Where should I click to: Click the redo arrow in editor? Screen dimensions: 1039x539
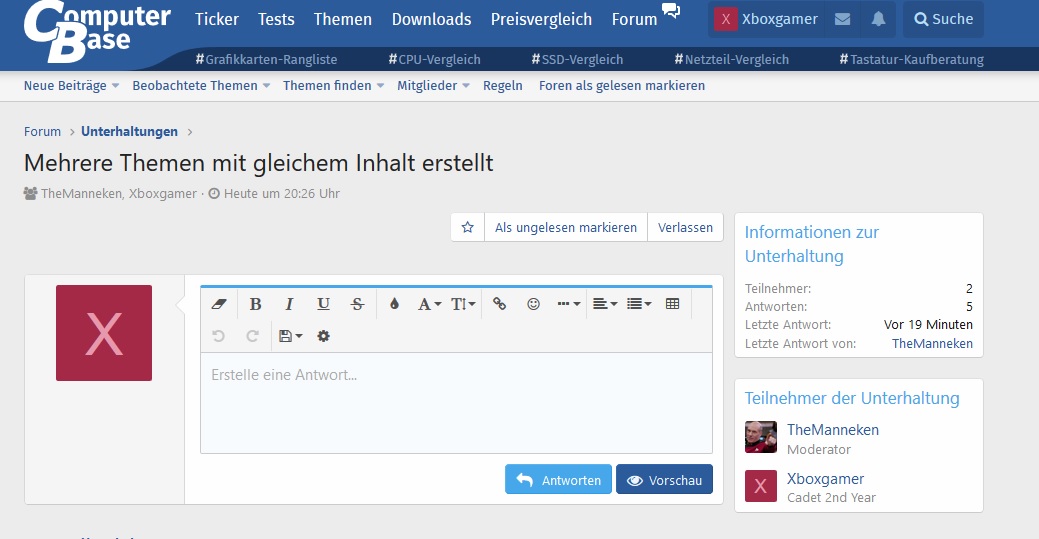(x=252, y=336)
